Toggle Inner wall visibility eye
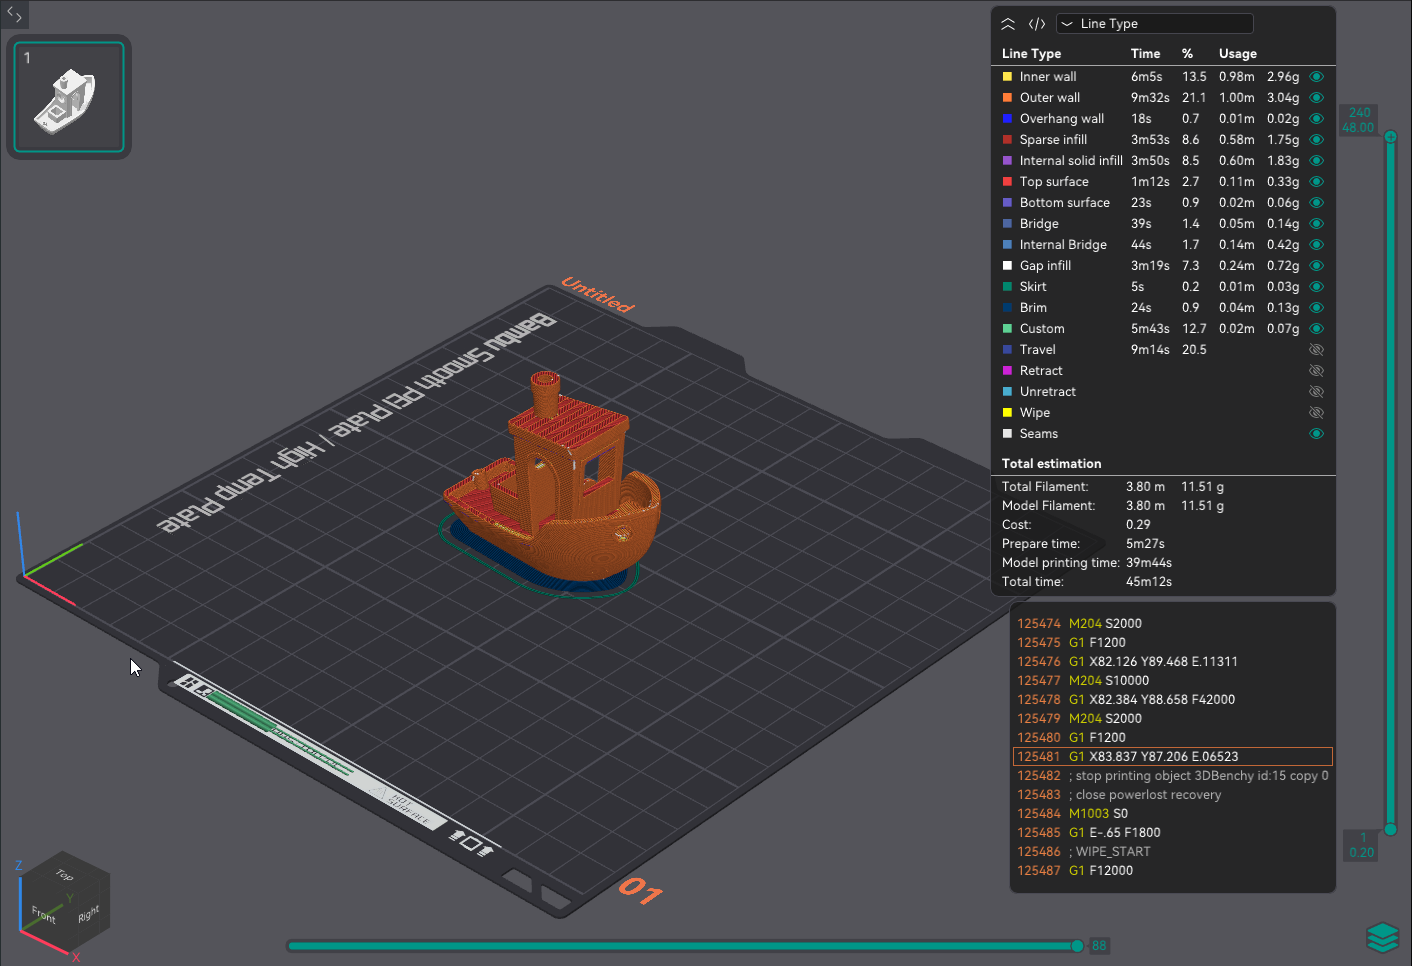 click(1316, 77)
